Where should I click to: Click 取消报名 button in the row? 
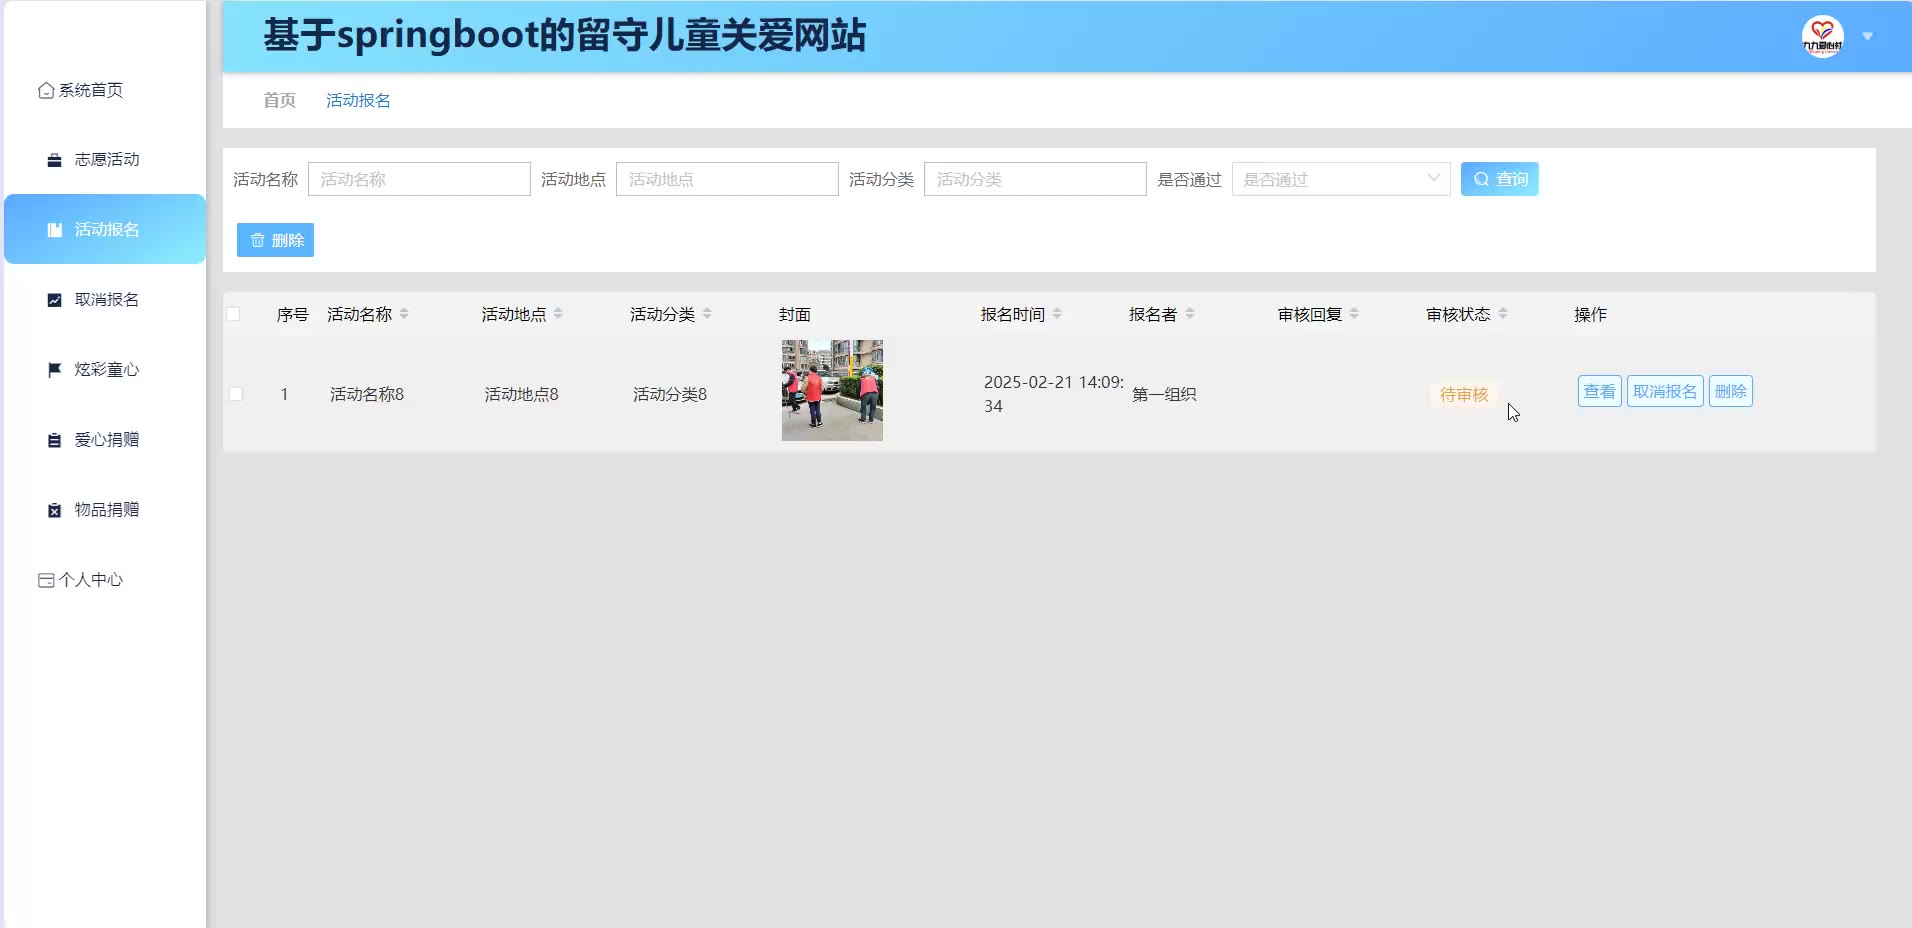tap(1664, 391)
